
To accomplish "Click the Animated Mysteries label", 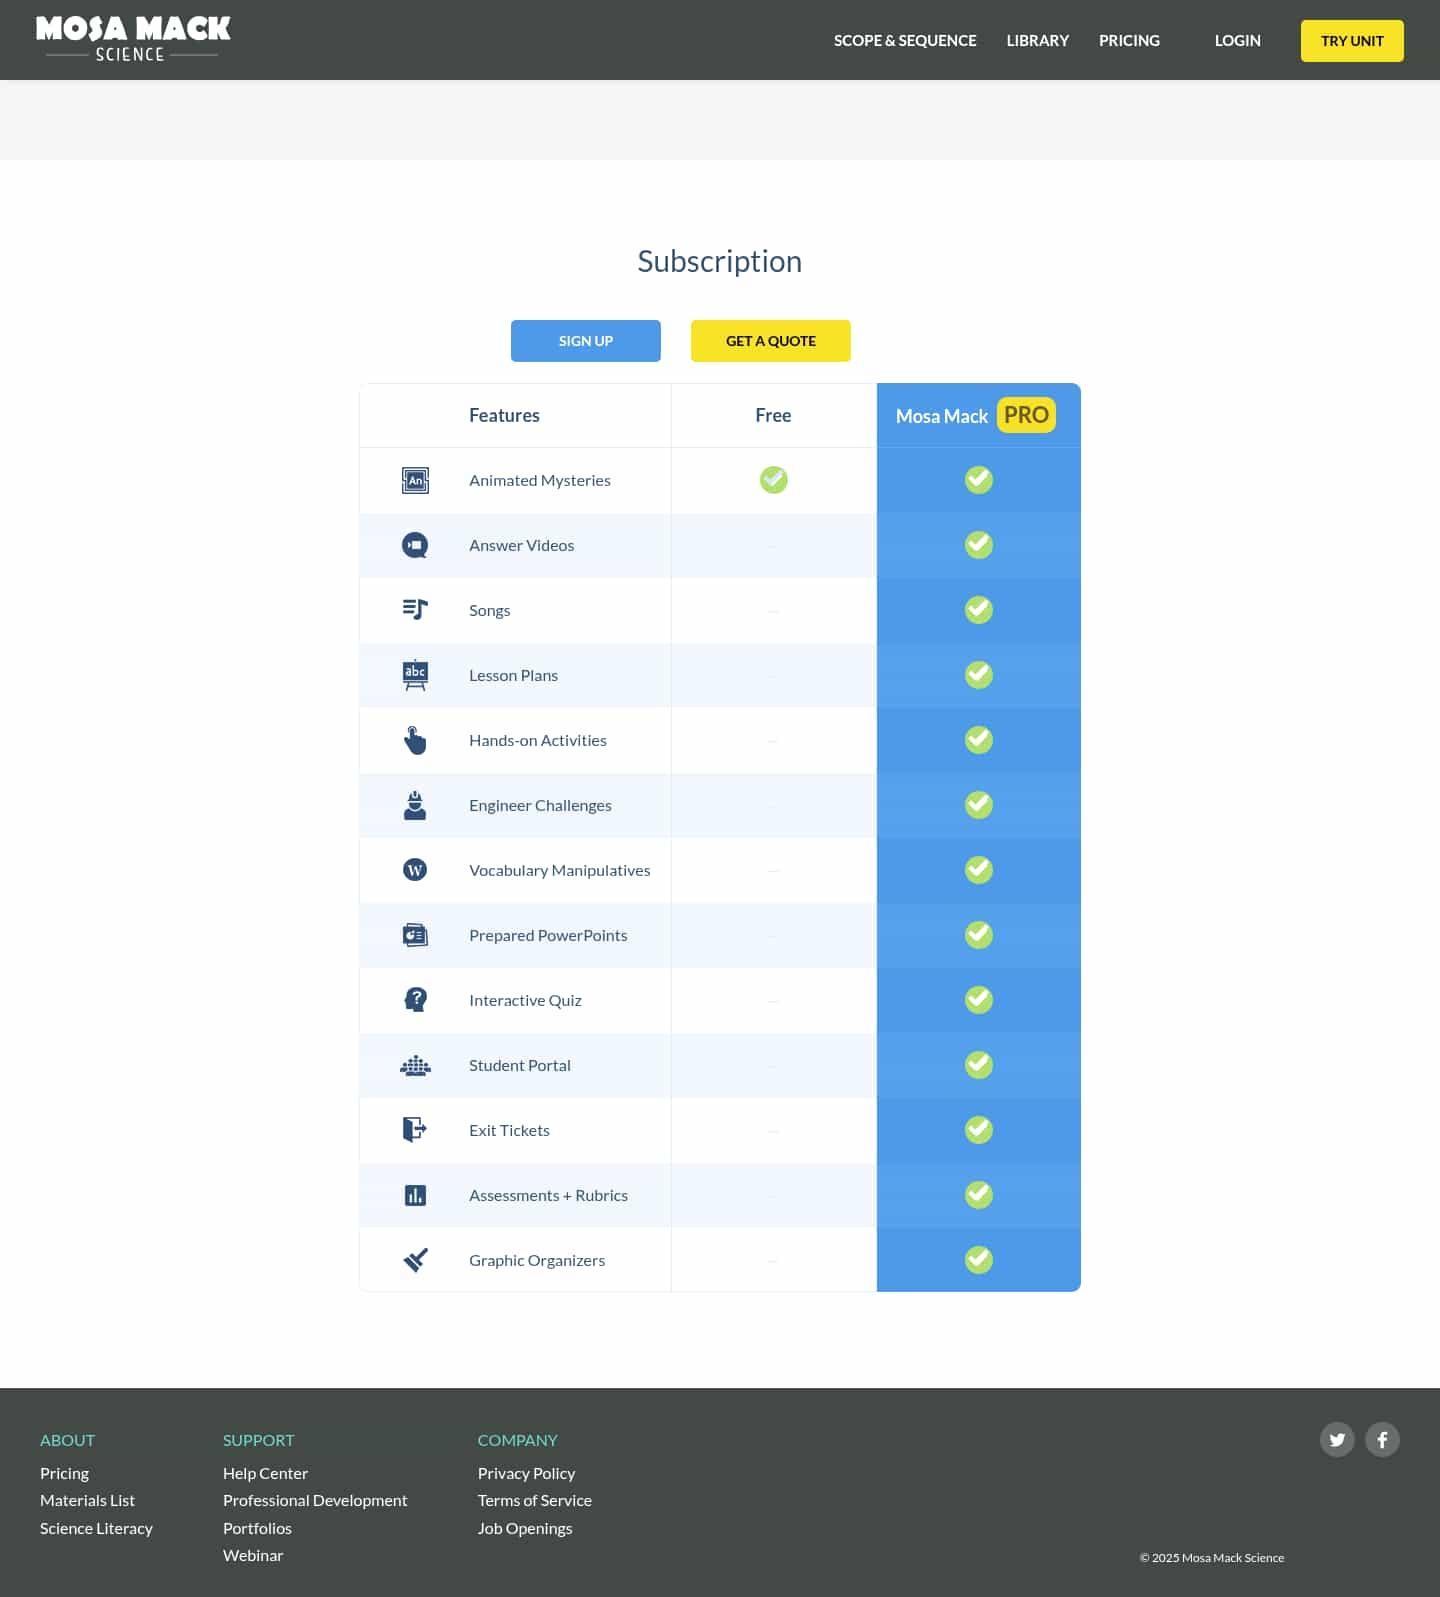I will [540, 480].
